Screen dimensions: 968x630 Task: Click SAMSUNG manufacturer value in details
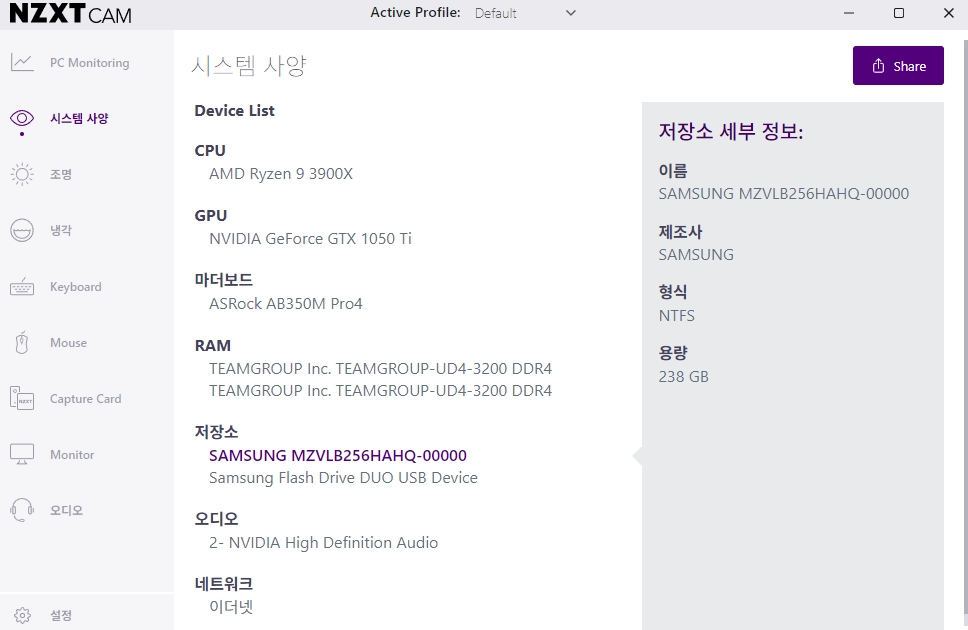696,254
